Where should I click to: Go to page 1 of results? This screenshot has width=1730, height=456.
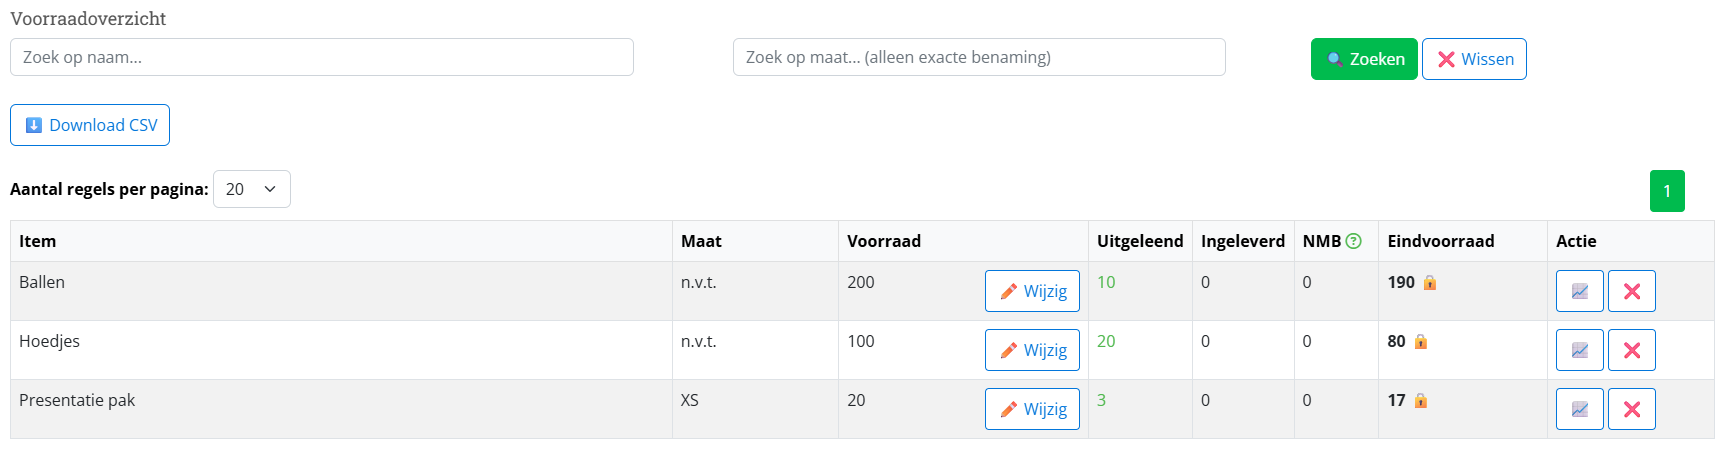pyautogui.click(x=1666, y=191)
